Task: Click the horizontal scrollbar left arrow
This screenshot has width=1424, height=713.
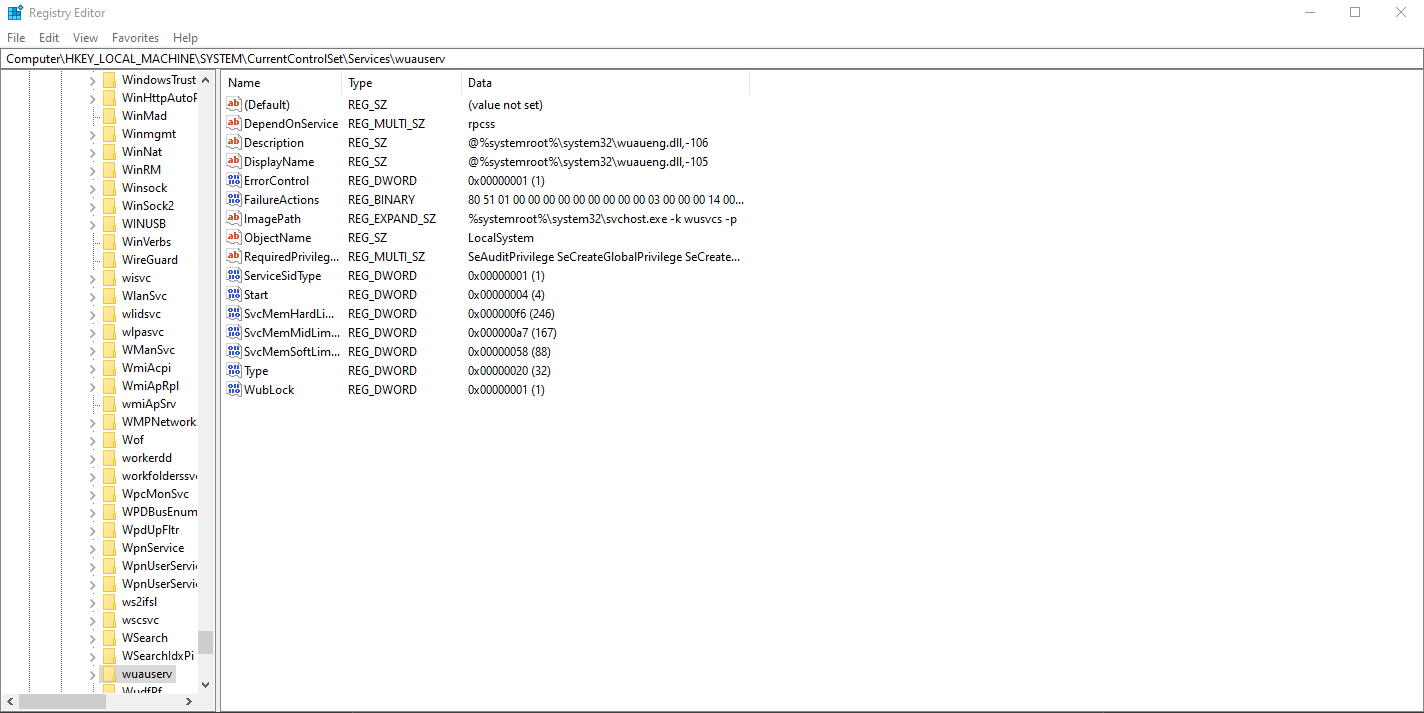Action: 8,702
